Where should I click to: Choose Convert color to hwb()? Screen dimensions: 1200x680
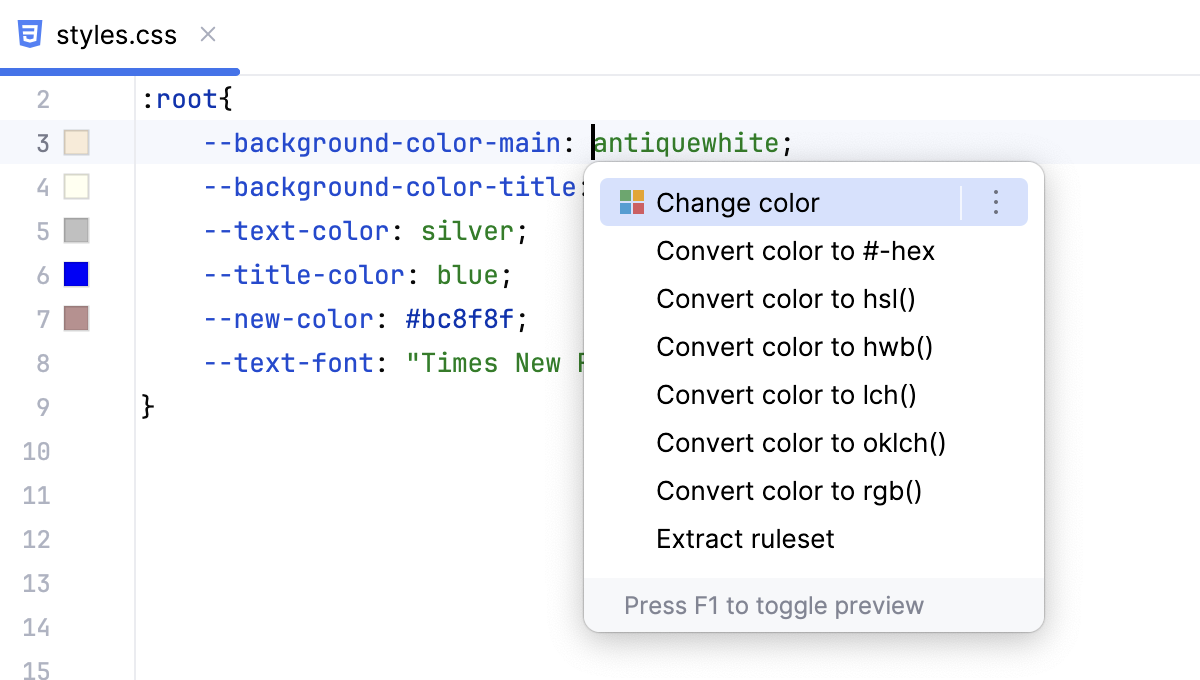[791, 347]
